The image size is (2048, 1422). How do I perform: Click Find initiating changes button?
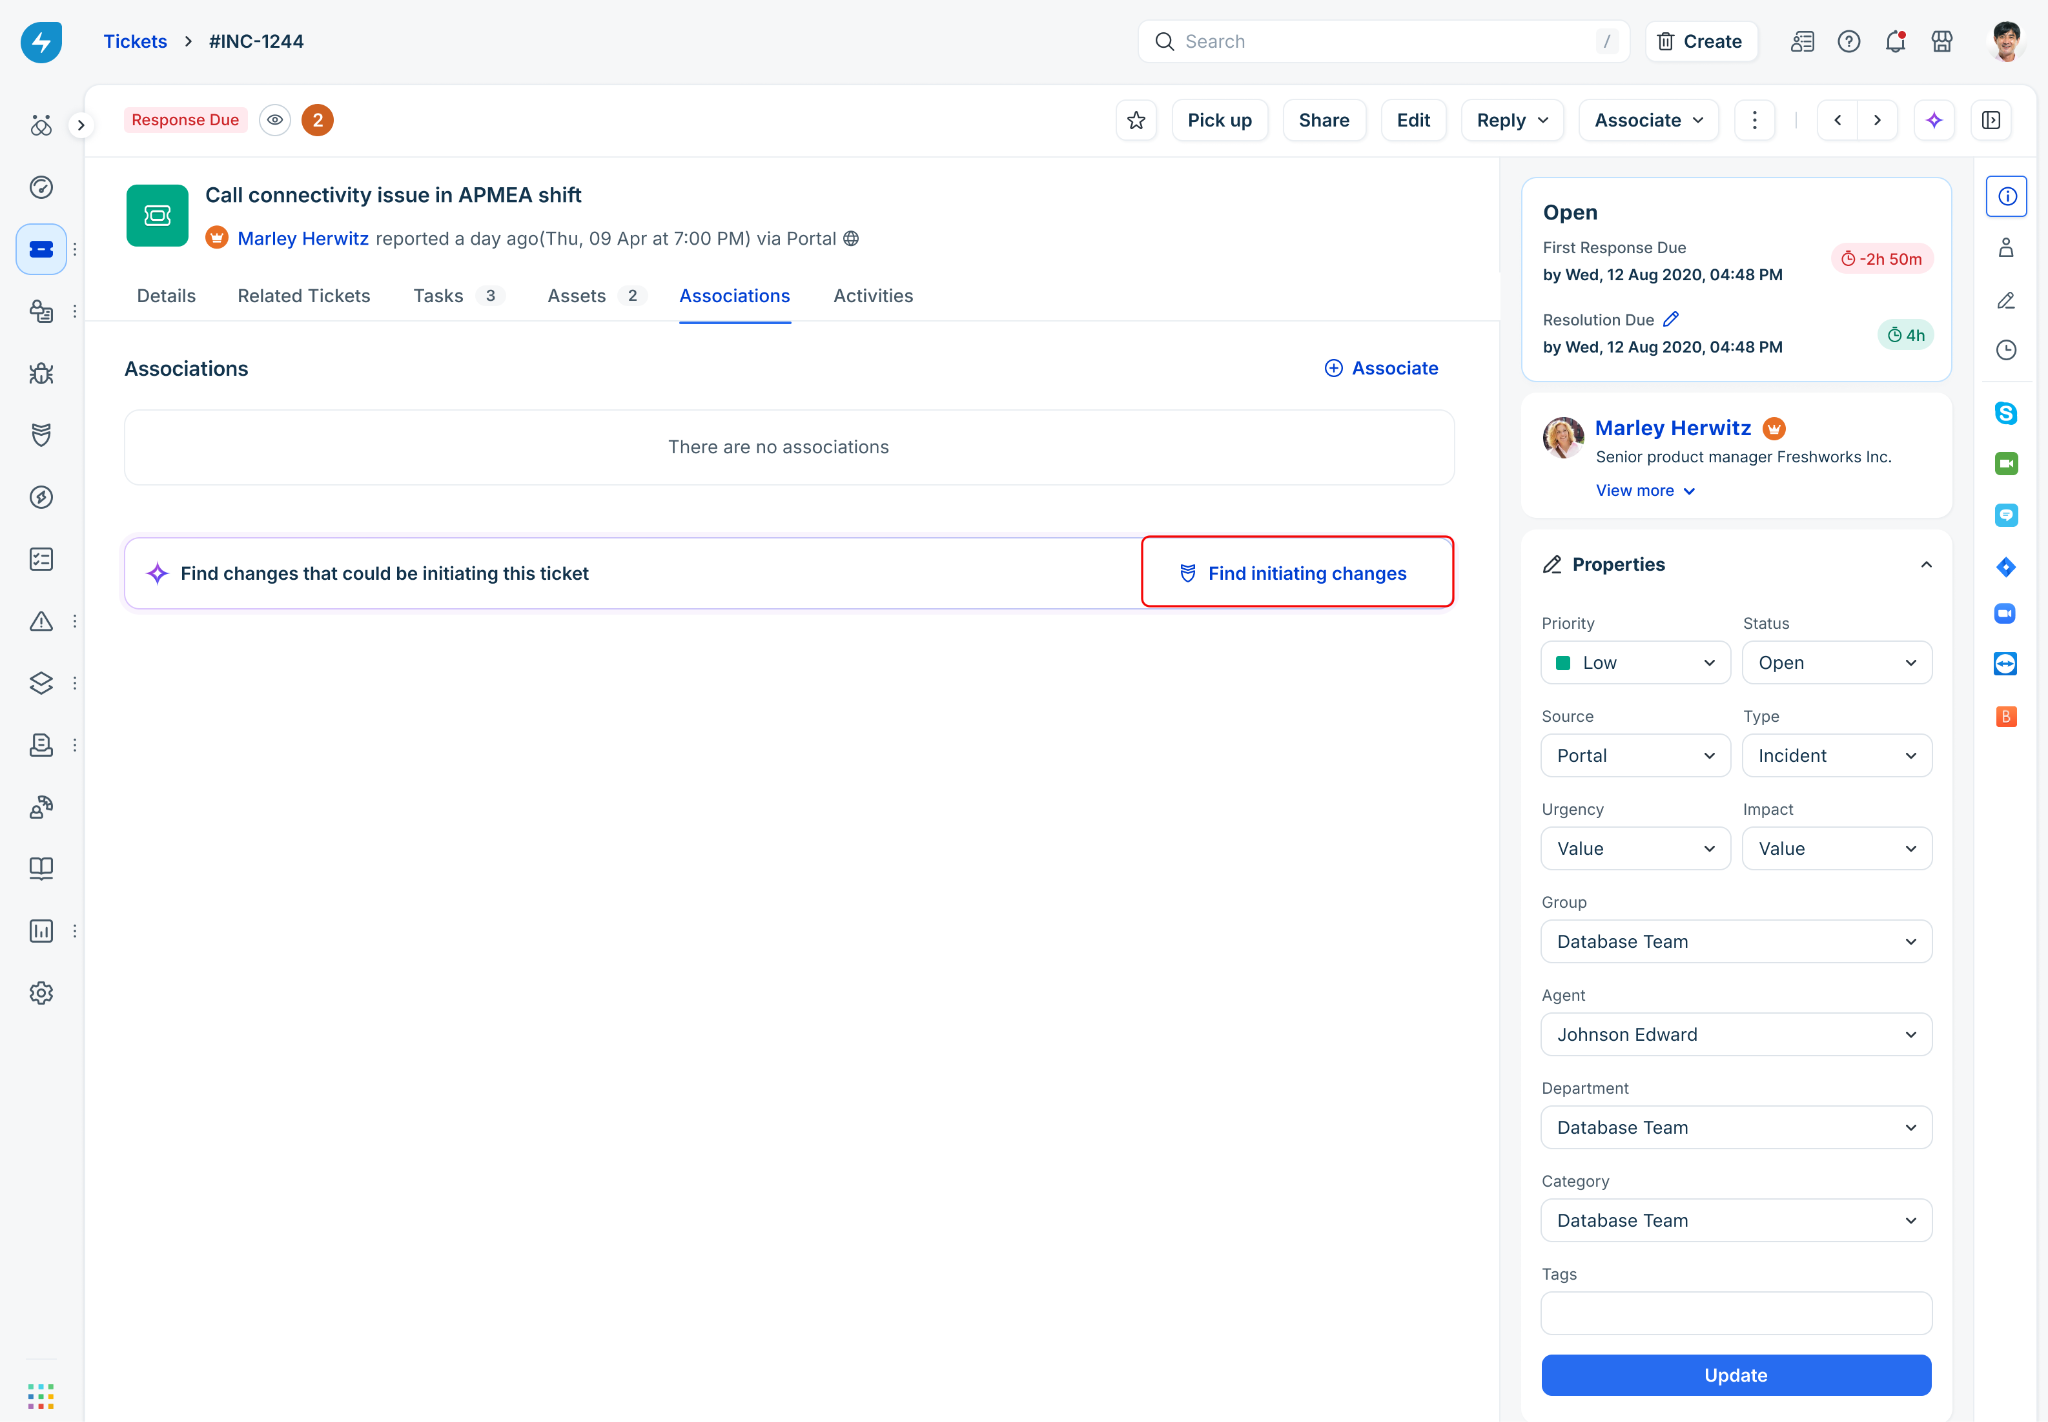click(x=1297, y=573)
